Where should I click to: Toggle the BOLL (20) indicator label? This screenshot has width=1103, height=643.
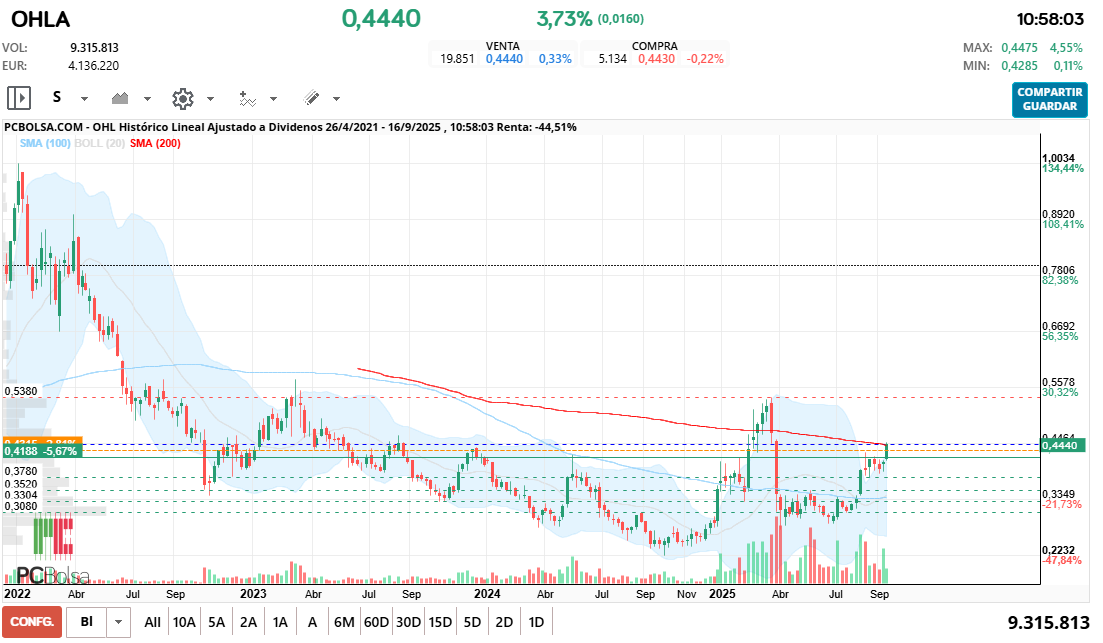[x=100, y=144]
